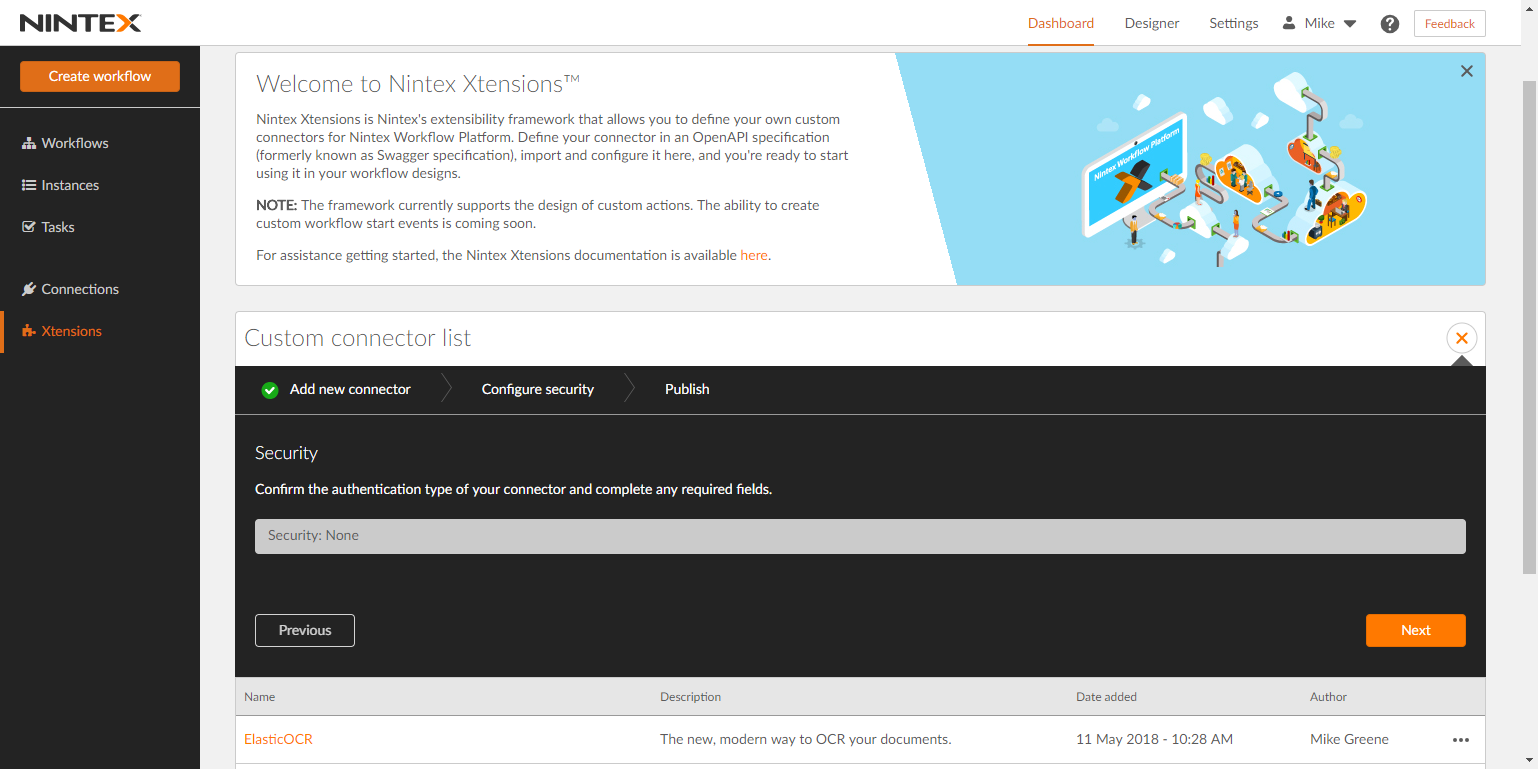The image size is (1538, 769).
Task: Open the ElasticOCR connector link
Action: (x=278, y=739)
